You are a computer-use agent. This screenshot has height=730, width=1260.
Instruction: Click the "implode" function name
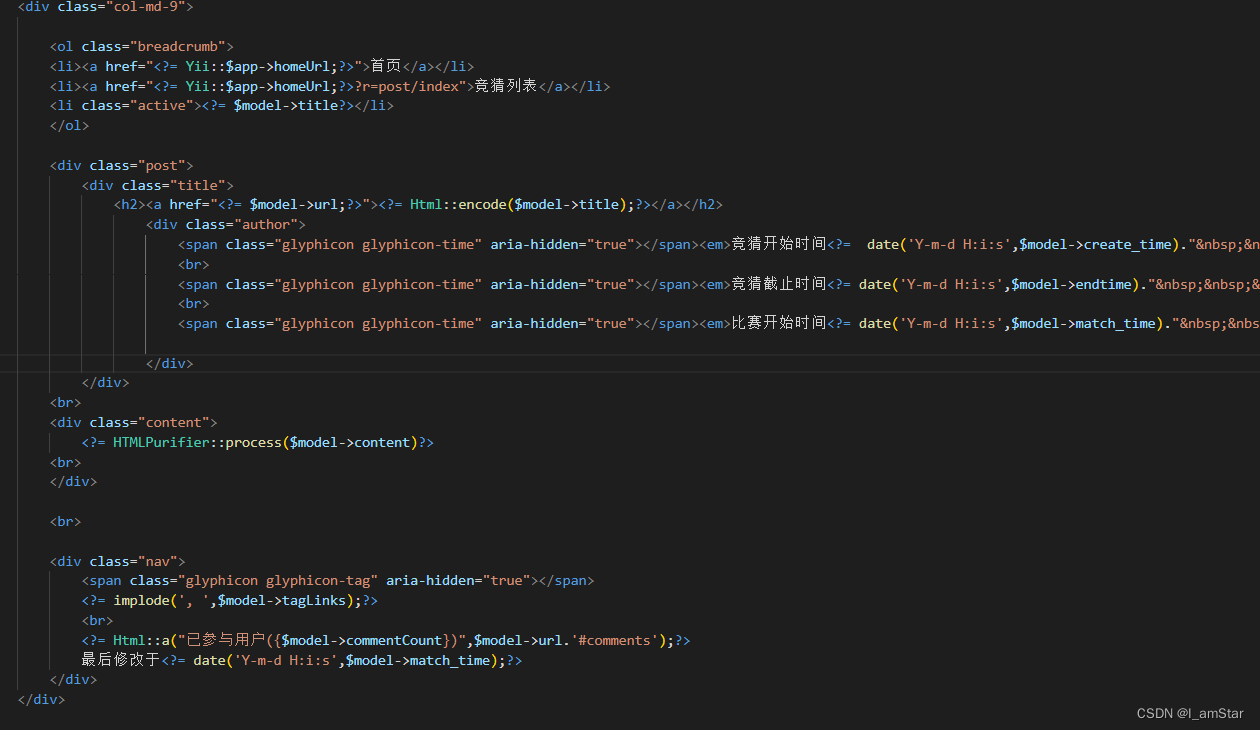(x=141, y=600)
